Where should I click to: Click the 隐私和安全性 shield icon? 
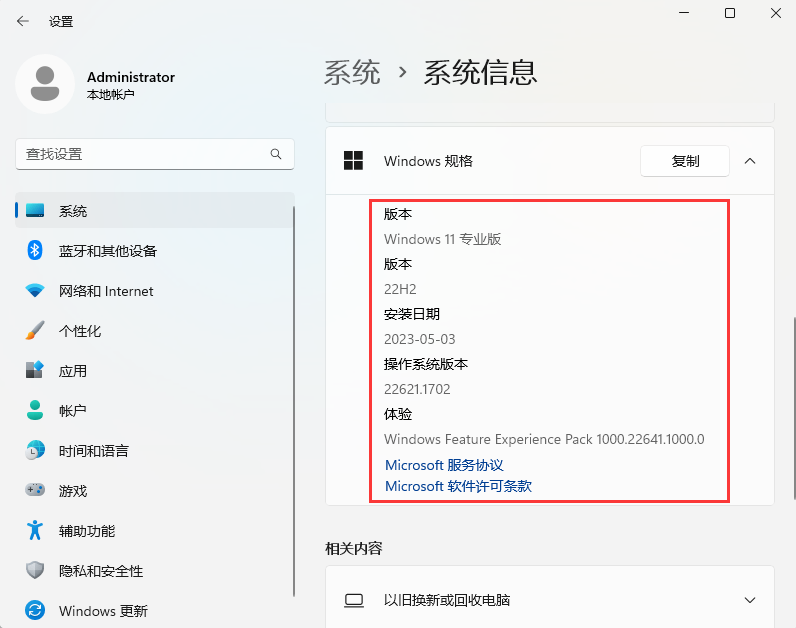coord(35,570)
